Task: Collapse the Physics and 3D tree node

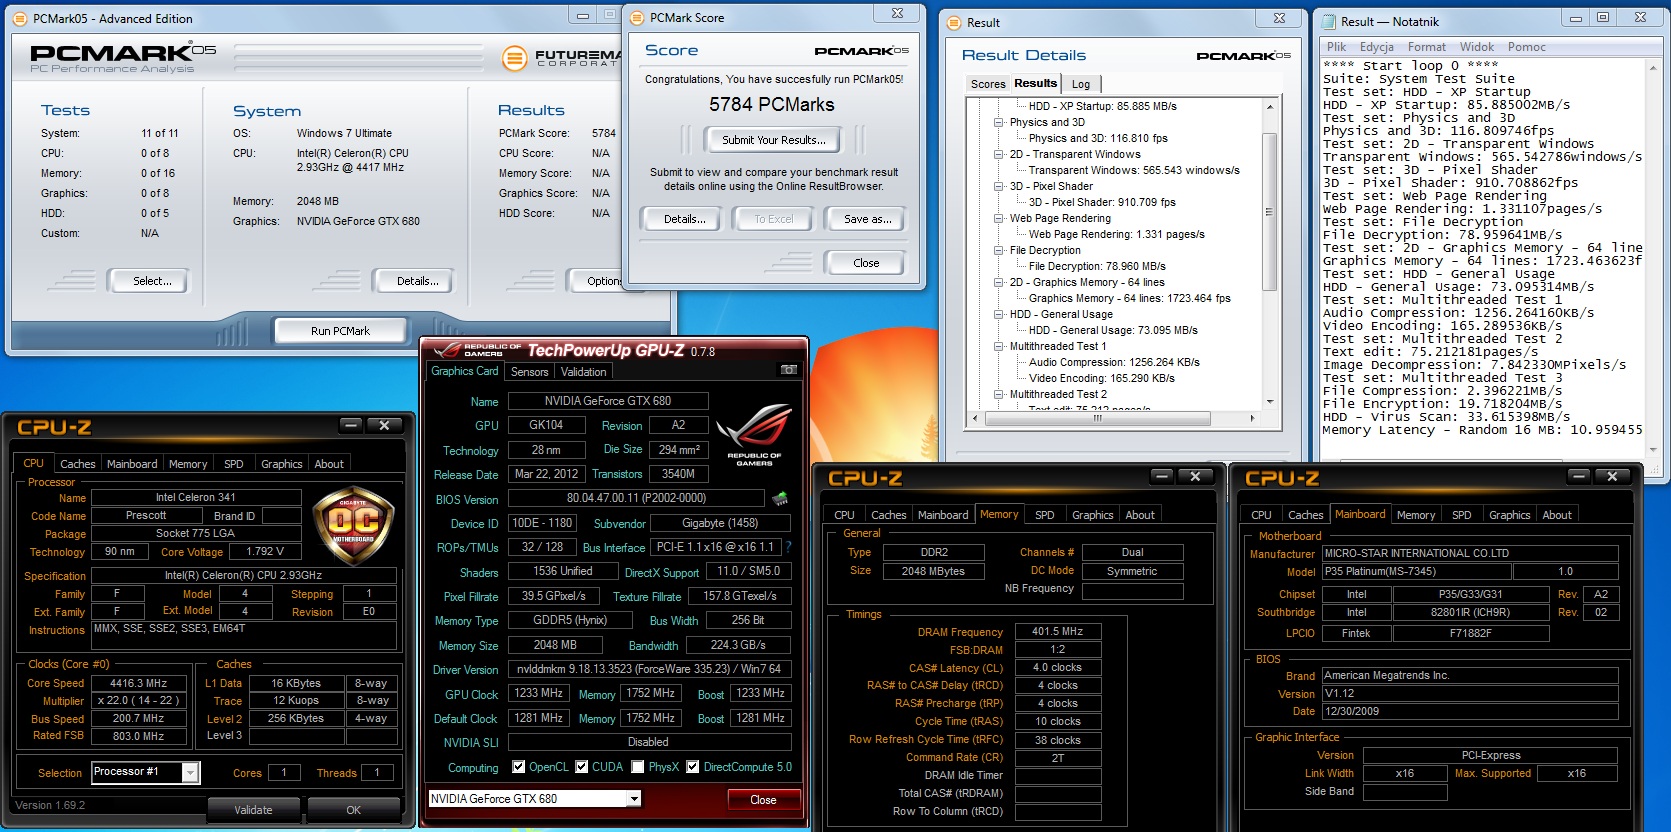Action: (998, 122)
